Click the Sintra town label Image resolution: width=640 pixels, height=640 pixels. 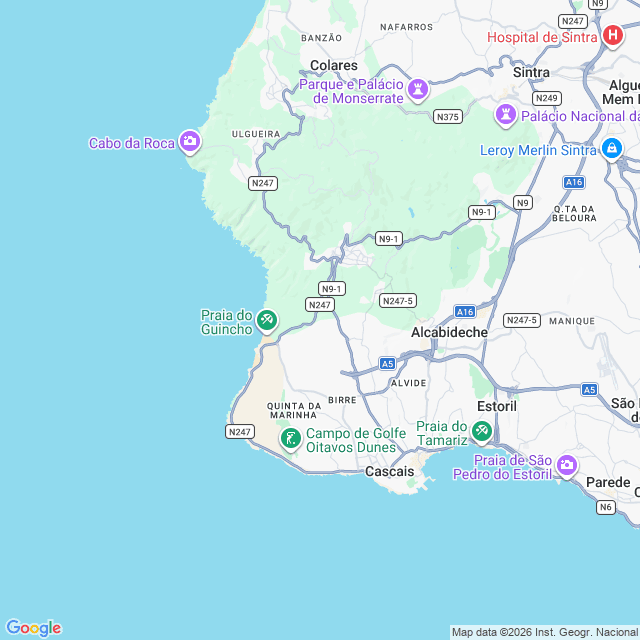(531, 72)
